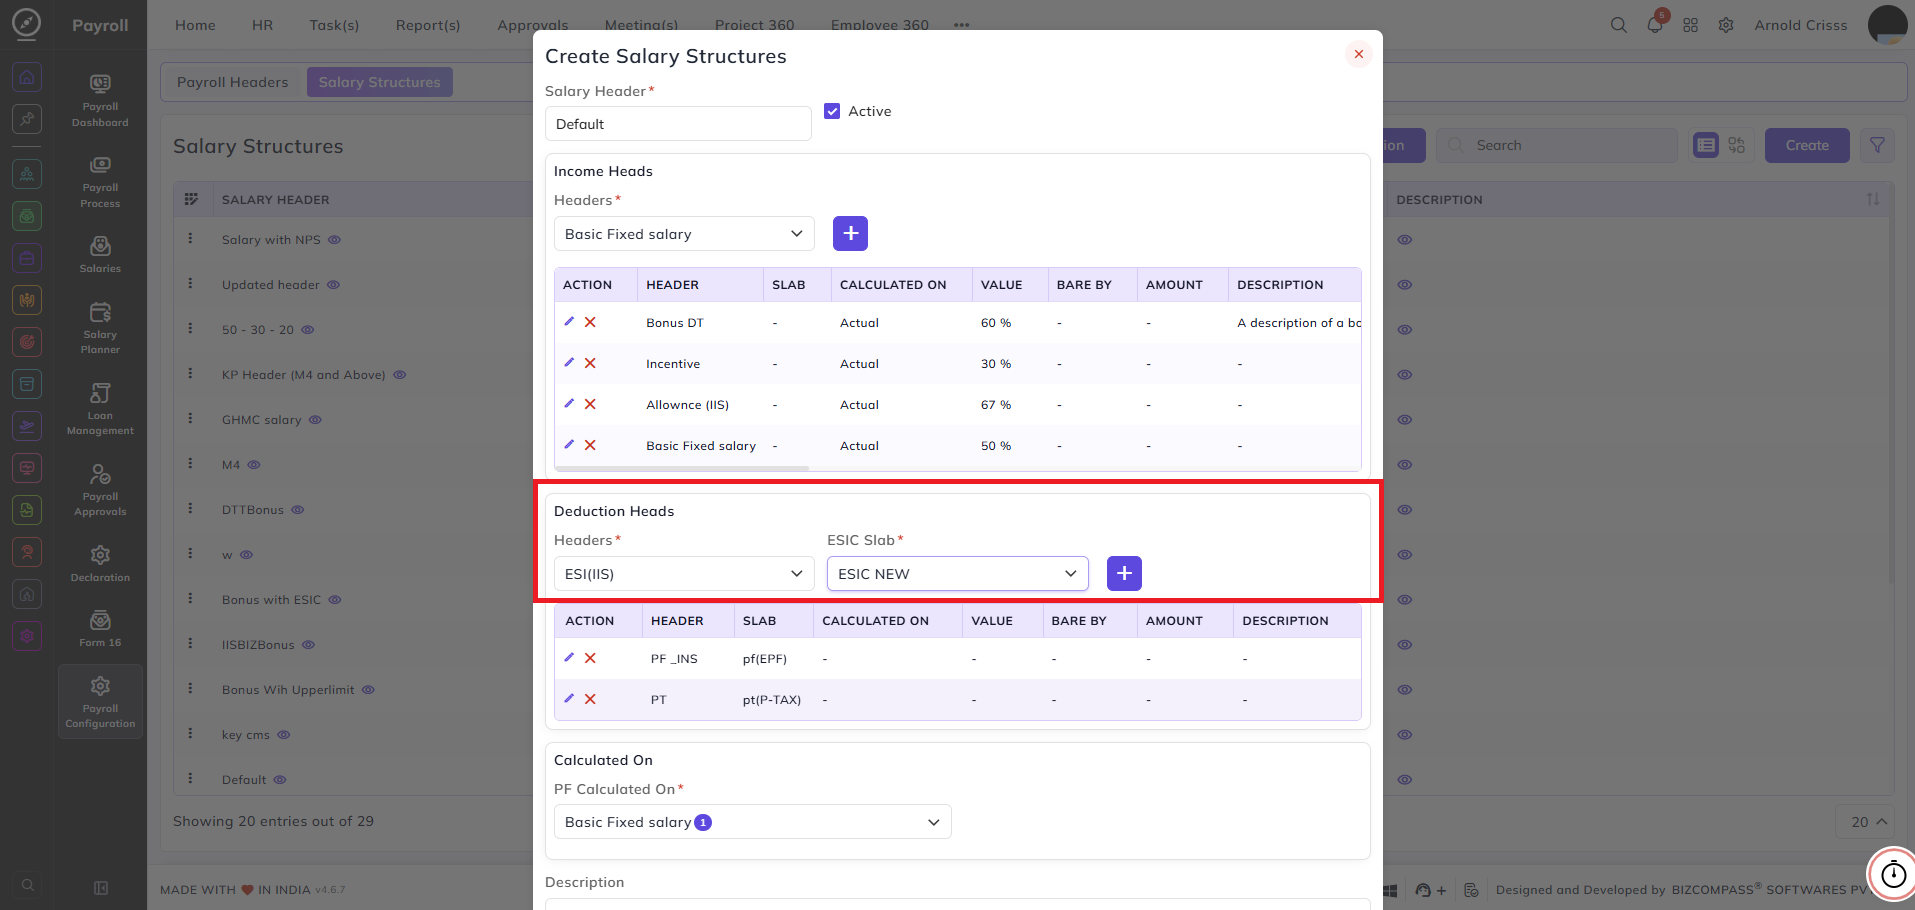The width and height of the screenshot is (1915, 910).
Task: Open row menu for M4
Action: [190, 464]
